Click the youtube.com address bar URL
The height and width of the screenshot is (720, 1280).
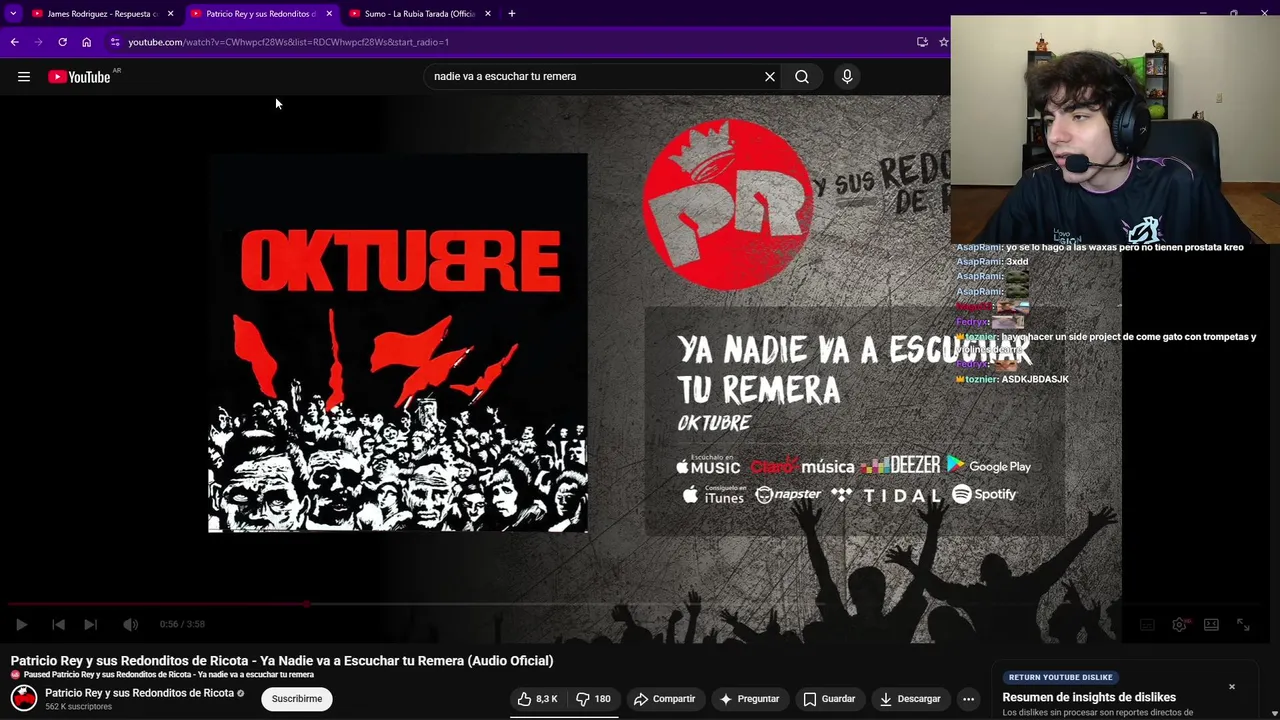(x=288, y=42)
